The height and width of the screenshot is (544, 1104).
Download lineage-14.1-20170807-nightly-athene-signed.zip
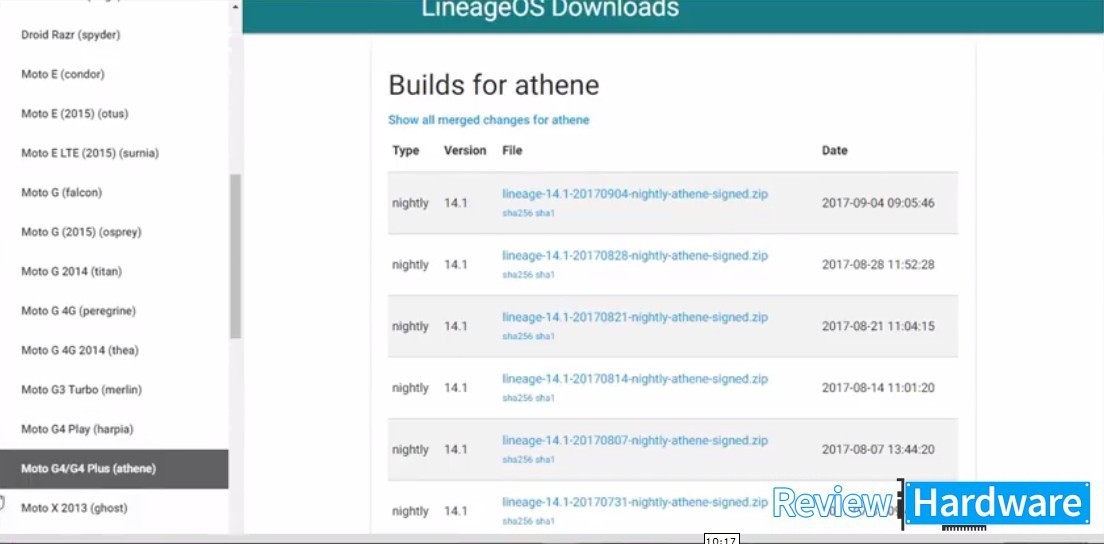pyautogui.click(x=635, y=441)
